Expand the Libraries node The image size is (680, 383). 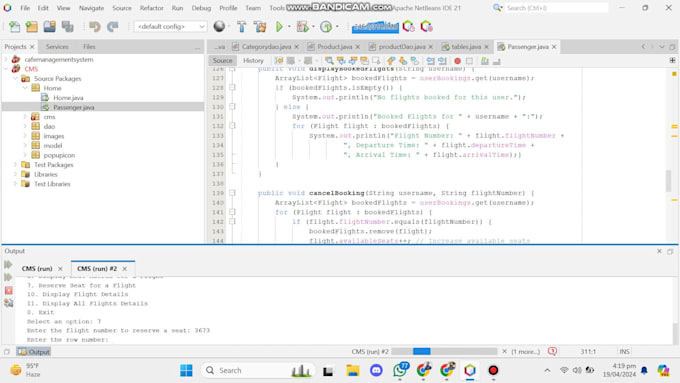16,174
